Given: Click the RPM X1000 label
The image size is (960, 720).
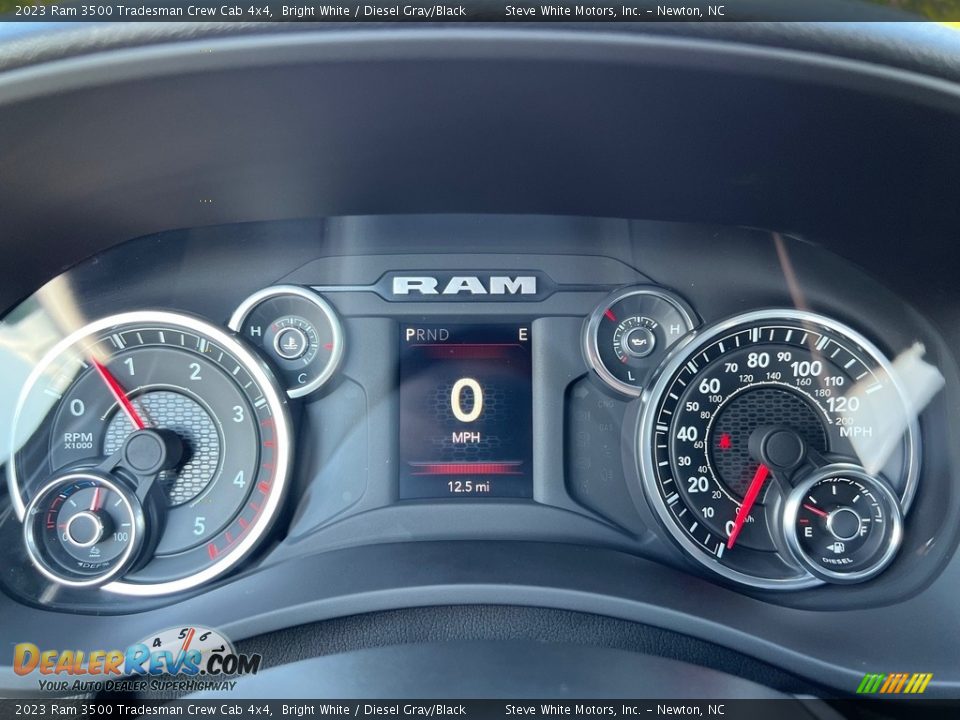Looking at the screenshot, I should pyautogui.click(x=78, y=440).
